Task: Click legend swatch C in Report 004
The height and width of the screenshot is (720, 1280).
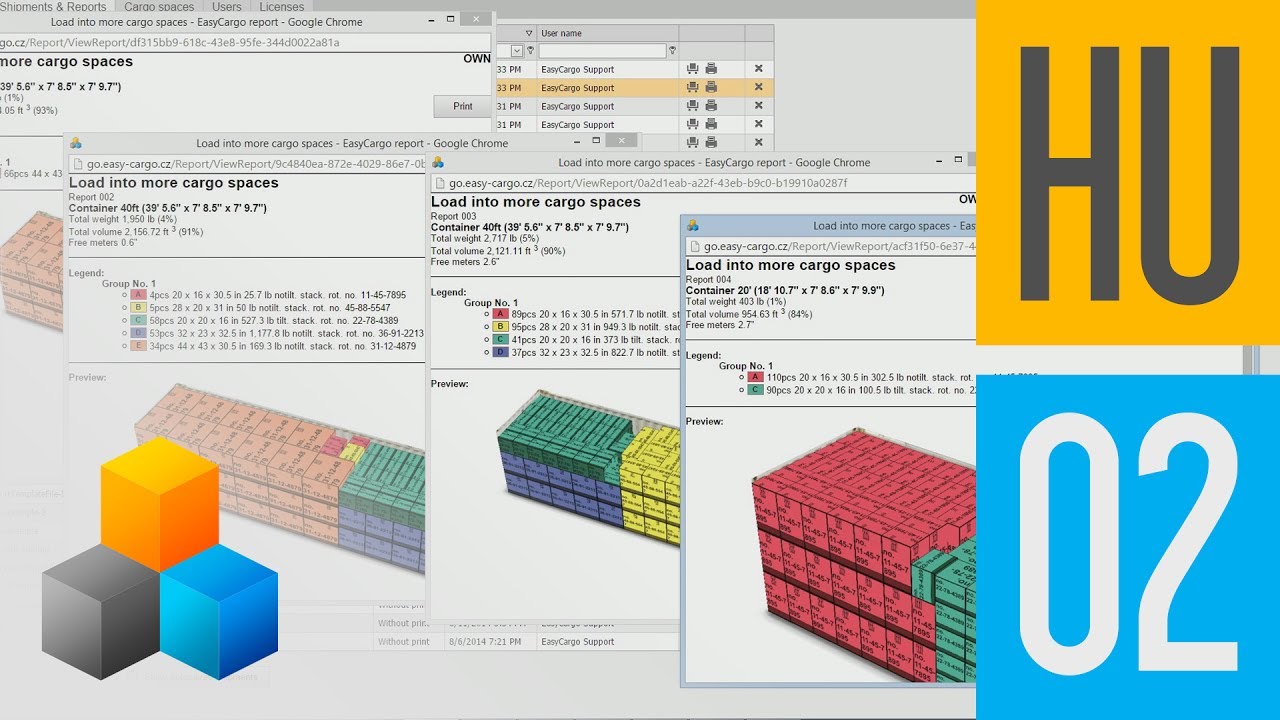Action: click(x=756, y=390)
